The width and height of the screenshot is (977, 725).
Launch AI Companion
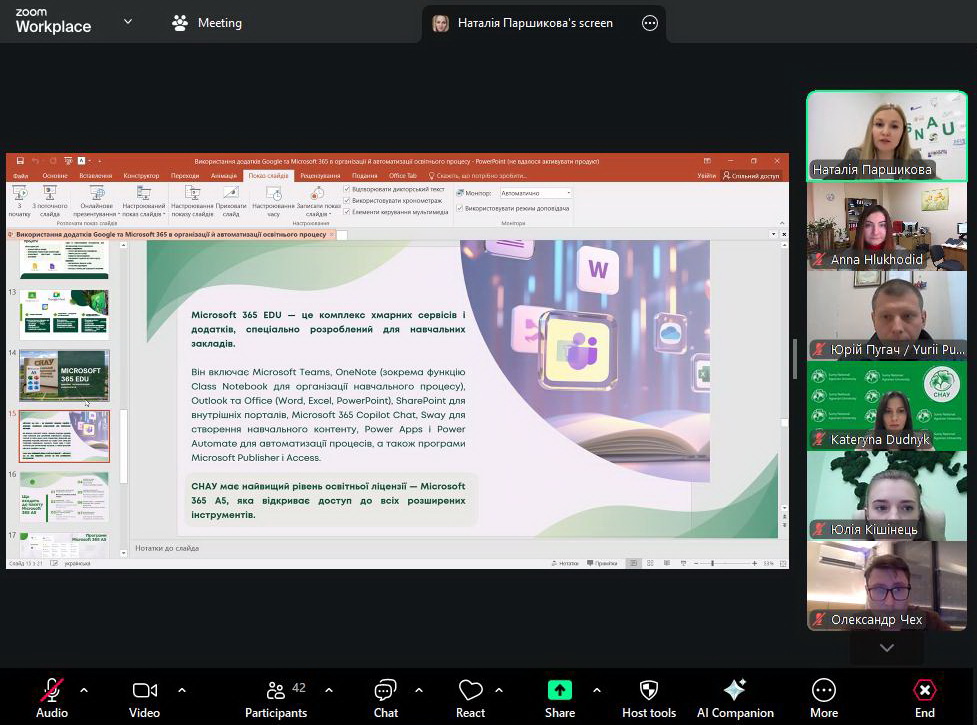coord(735,691)
